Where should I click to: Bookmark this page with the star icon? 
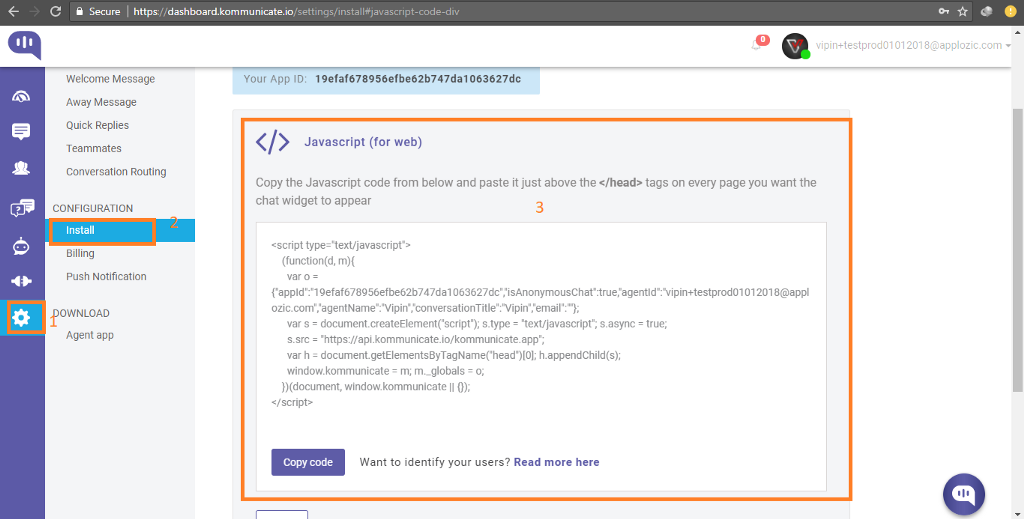pyautogui.click(x=963, y=11)
